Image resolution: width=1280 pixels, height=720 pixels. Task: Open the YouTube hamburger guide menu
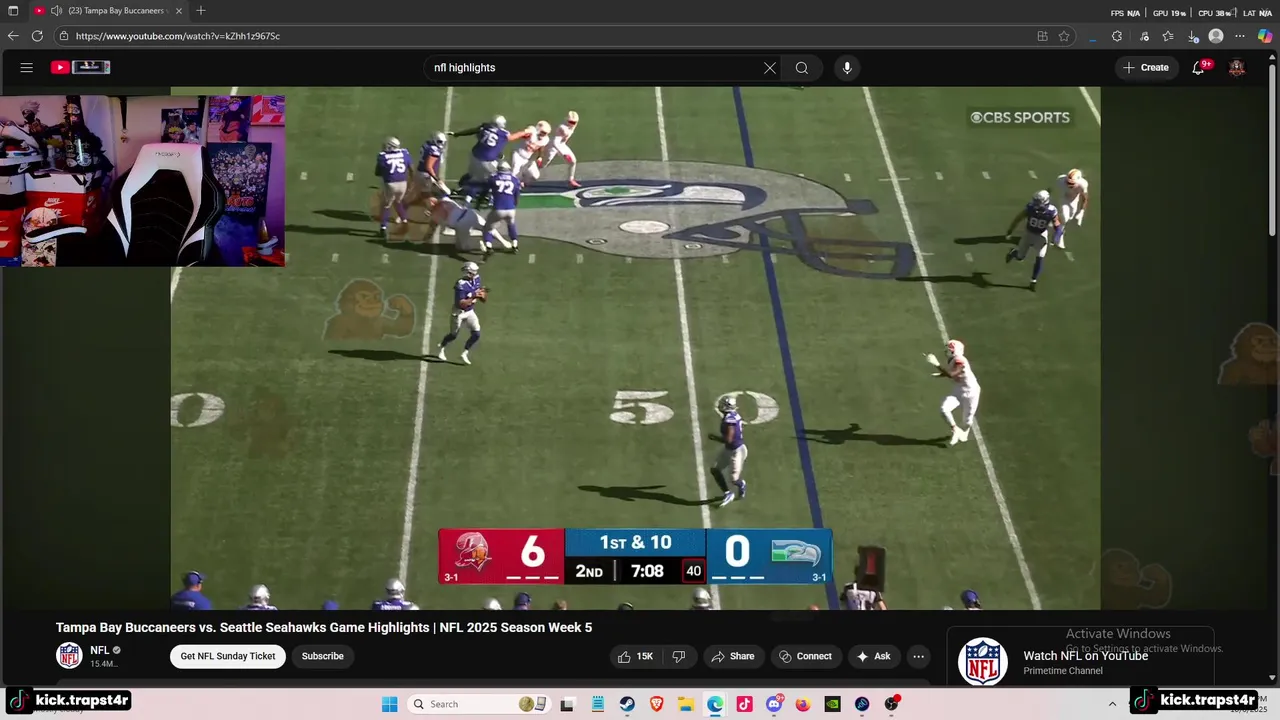[27, 68]
